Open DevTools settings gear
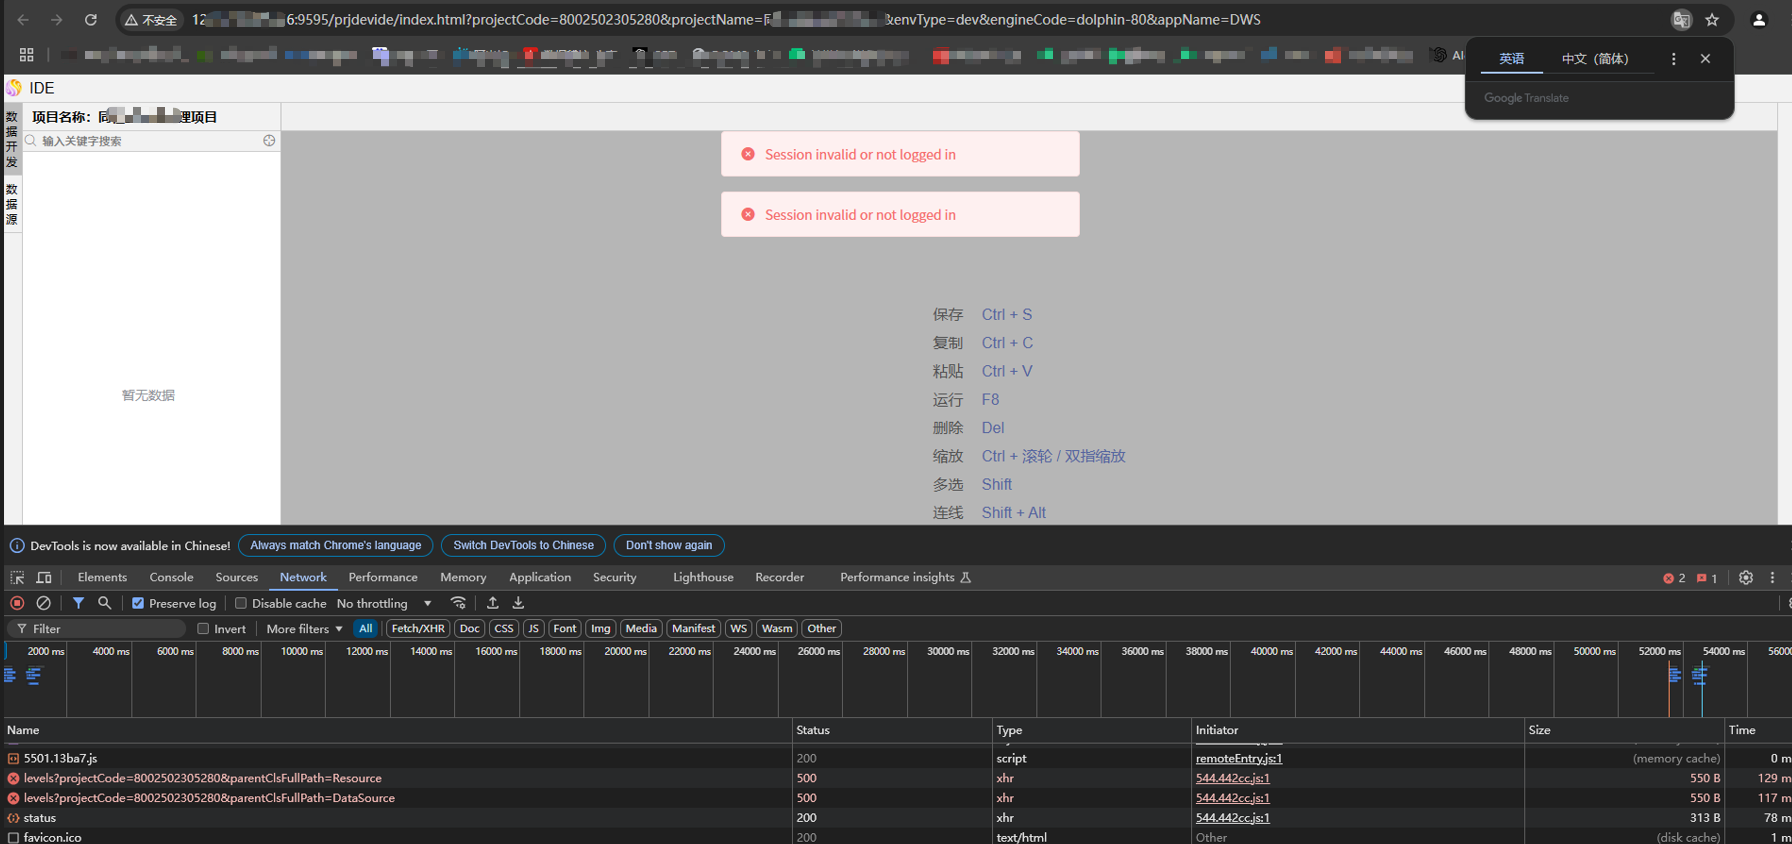 [1745, 578]
